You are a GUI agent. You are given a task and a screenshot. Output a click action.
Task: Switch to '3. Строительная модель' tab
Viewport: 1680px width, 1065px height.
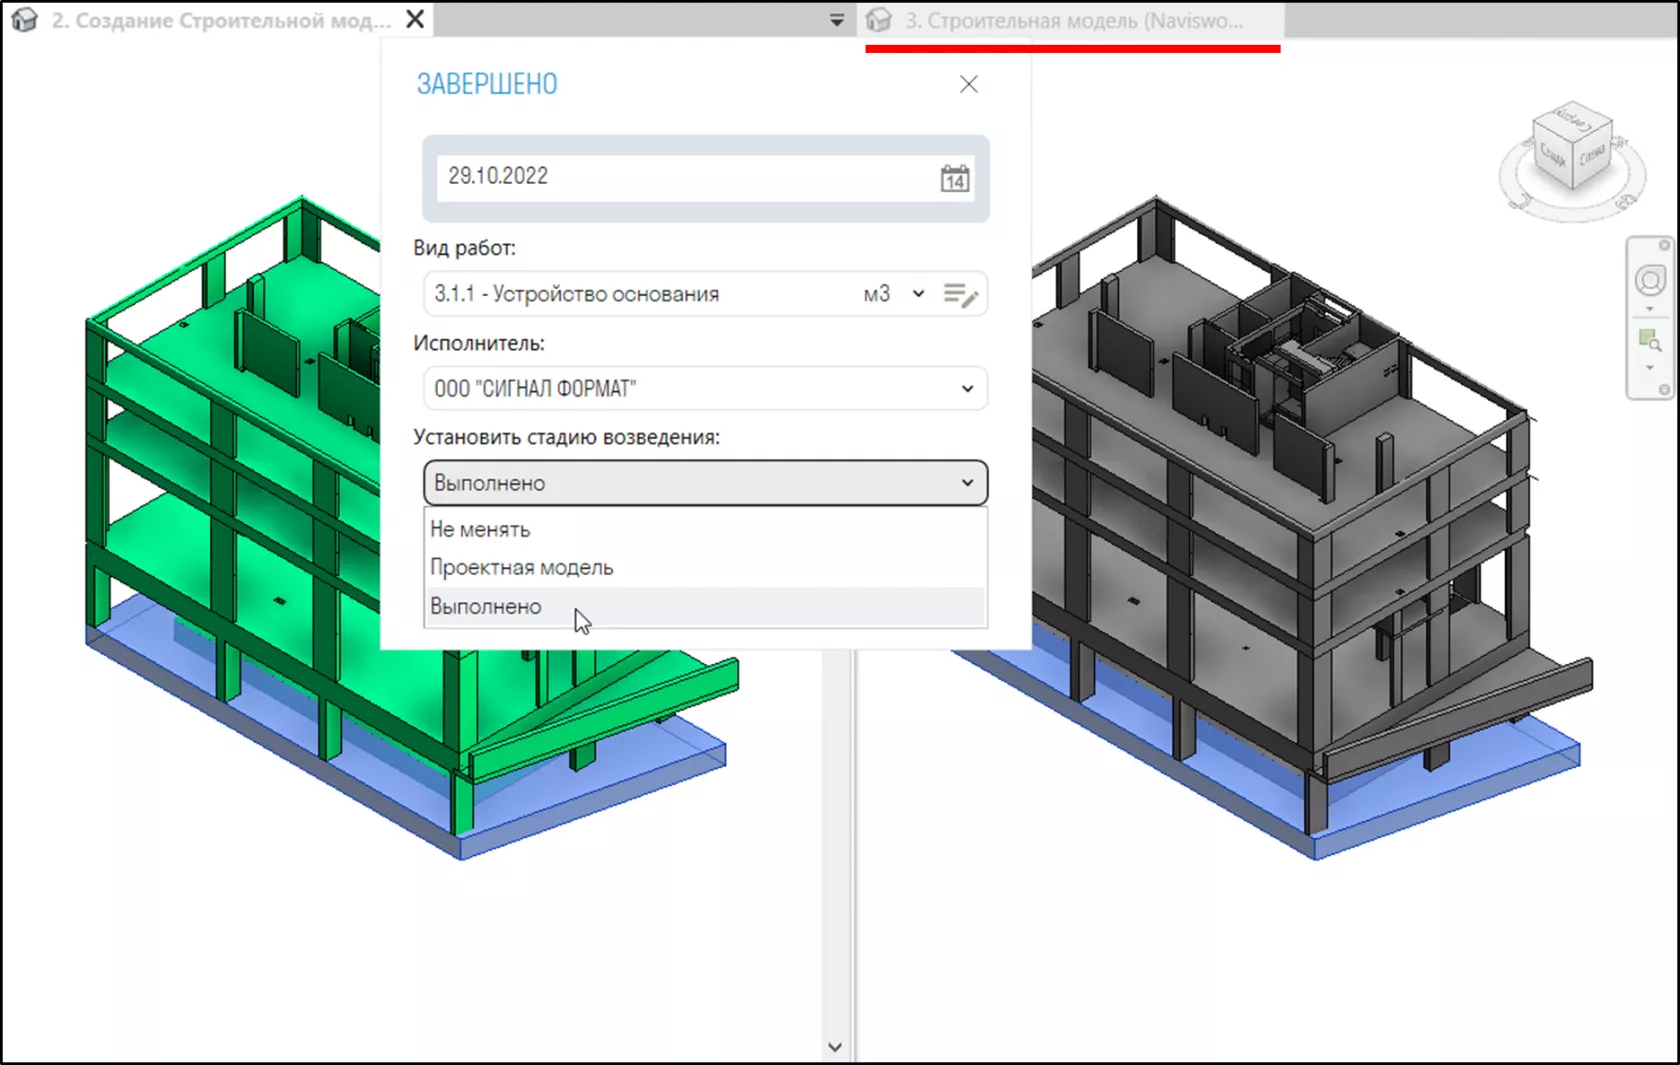pos(1073,21)
